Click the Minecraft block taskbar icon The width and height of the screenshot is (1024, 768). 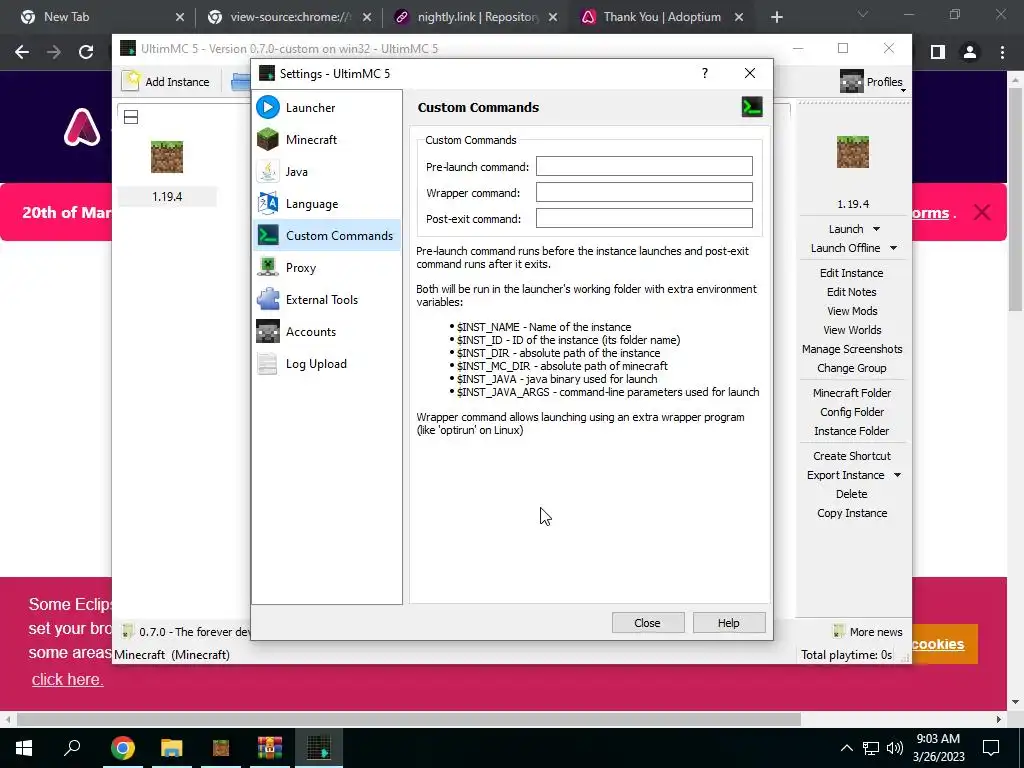click(221, 748)
